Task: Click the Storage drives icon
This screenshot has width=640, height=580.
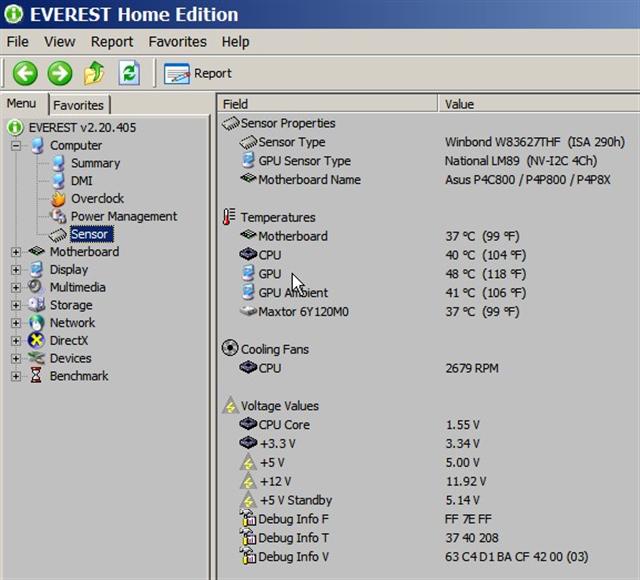Action: point(37,305)
